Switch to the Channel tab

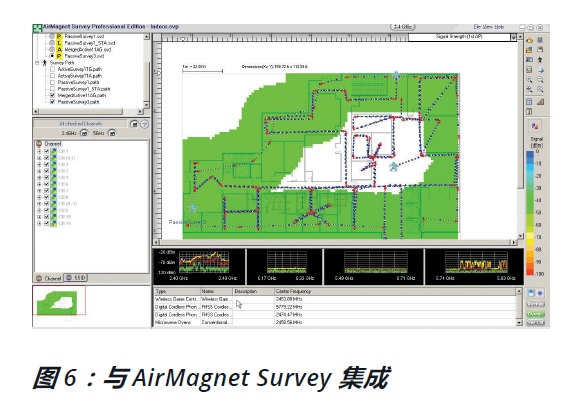coord(49,278)
